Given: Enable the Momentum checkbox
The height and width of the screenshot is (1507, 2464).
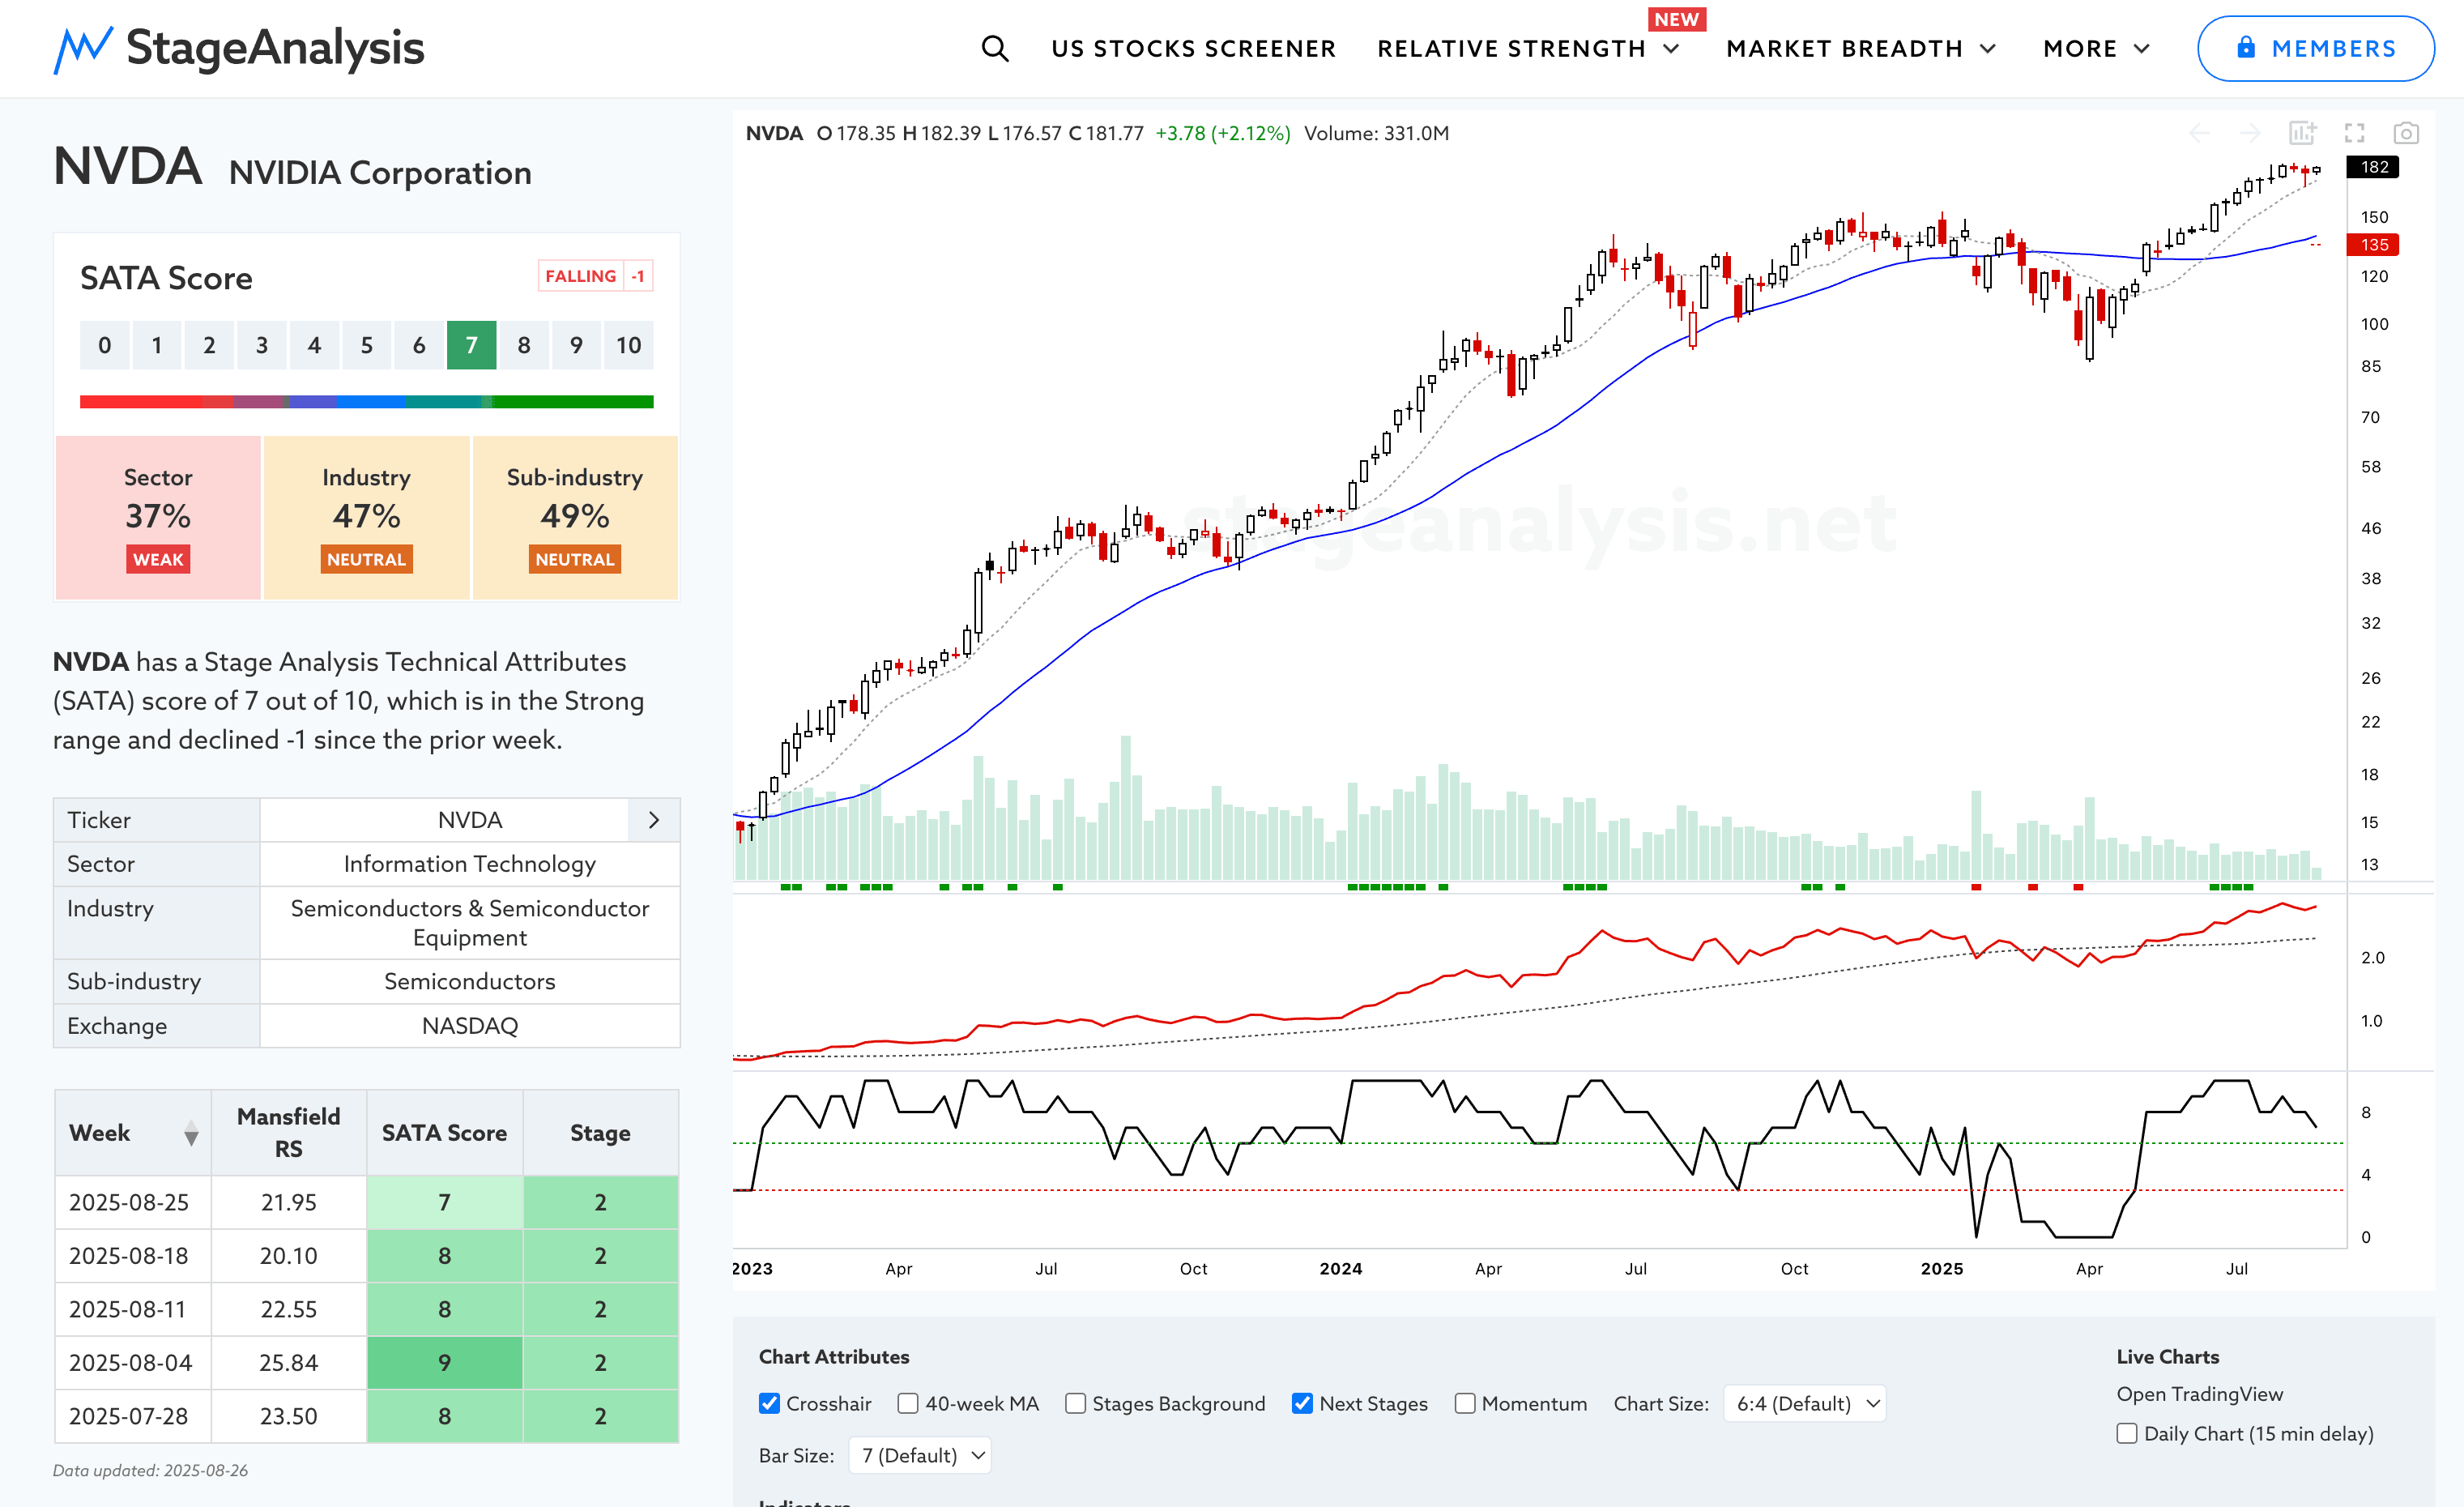Looking at the screenshot, I should (1465, 1403).
